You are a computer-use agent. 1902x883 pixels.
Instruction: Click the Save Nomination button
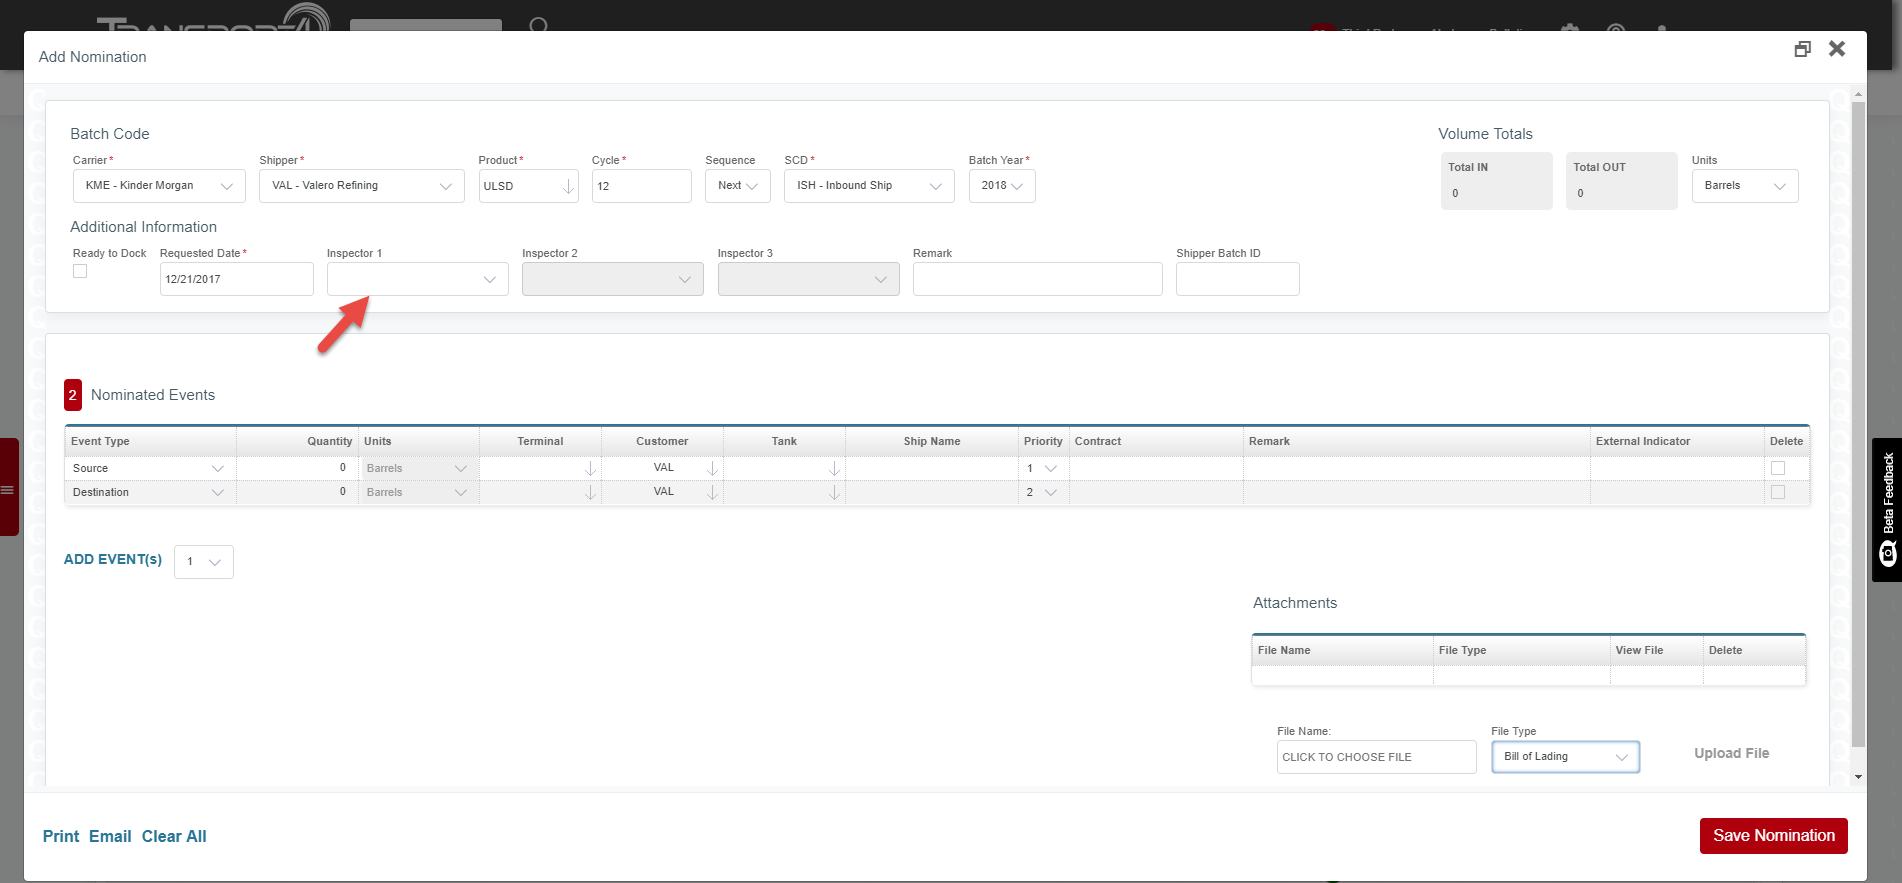click(x=1773, y=836)
